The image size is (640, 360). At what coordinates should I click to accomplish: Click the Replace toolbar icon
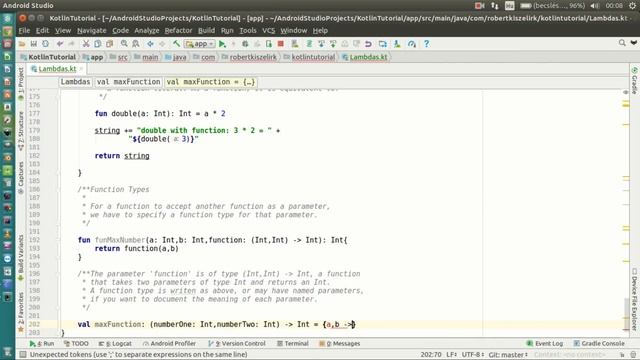click(136, 44)
